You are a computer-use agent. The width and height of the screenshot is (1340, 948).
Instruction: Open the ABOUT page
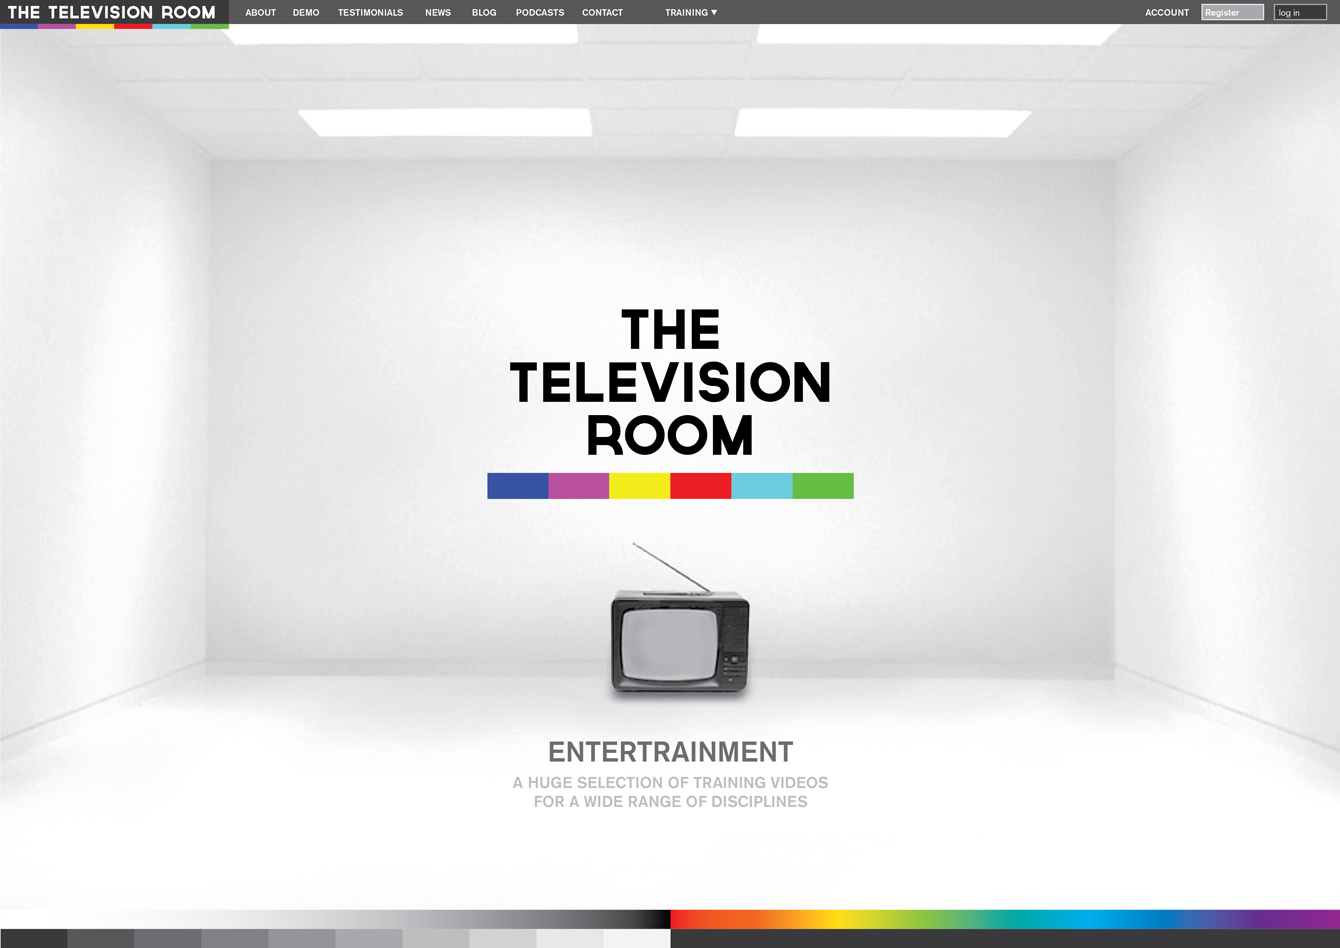[x=260, y=12]
